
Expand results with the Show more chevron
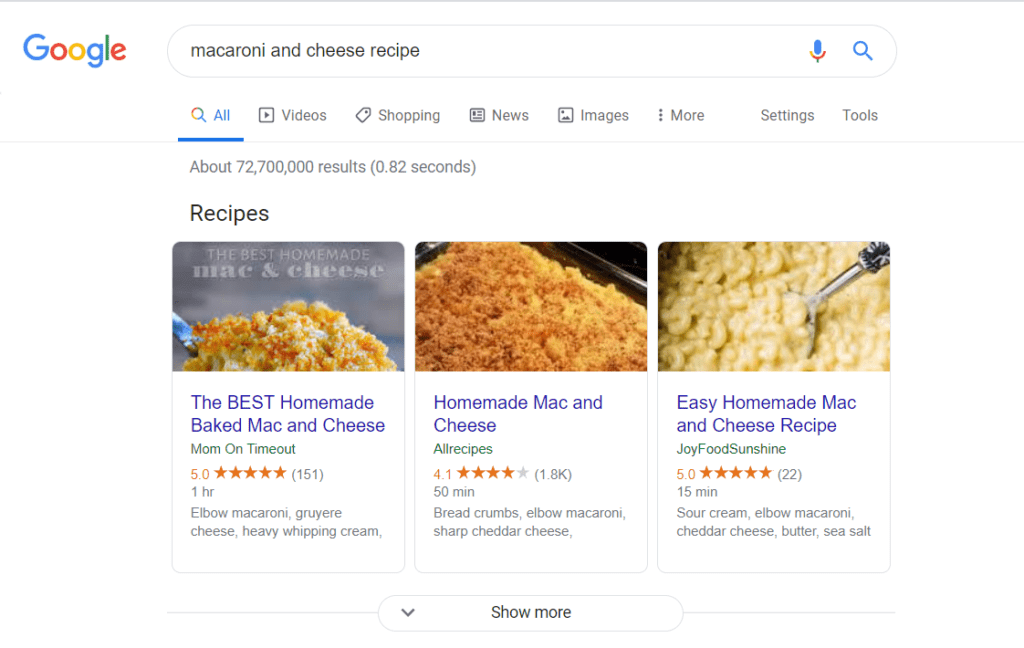pos(408,612)
